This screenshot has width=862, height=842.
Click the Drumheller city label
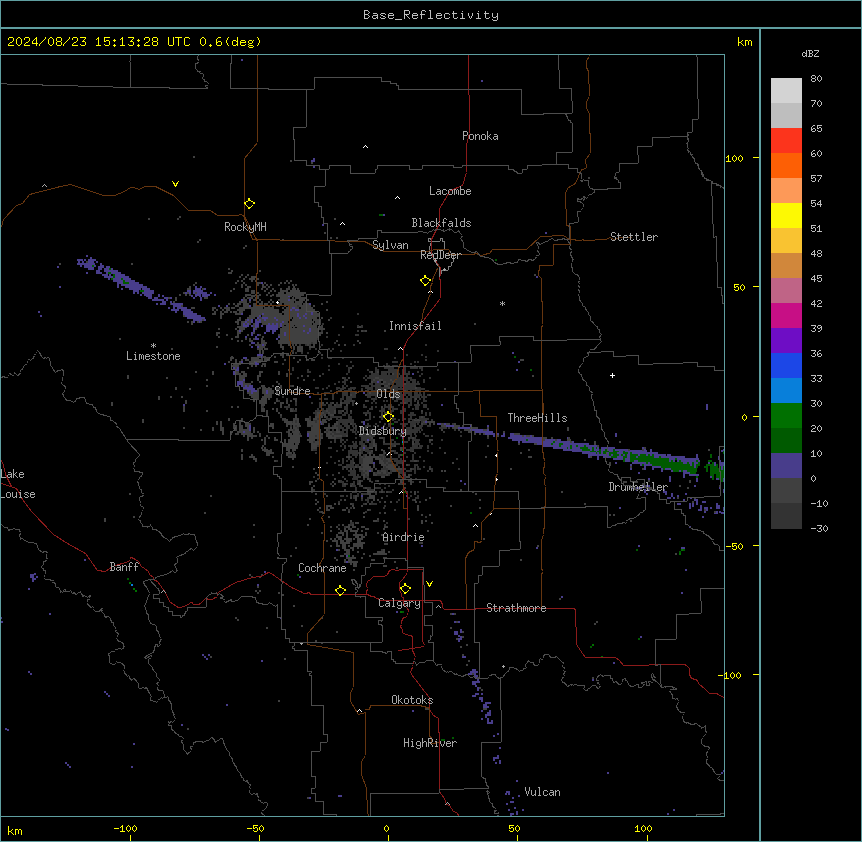click(638, 487)
